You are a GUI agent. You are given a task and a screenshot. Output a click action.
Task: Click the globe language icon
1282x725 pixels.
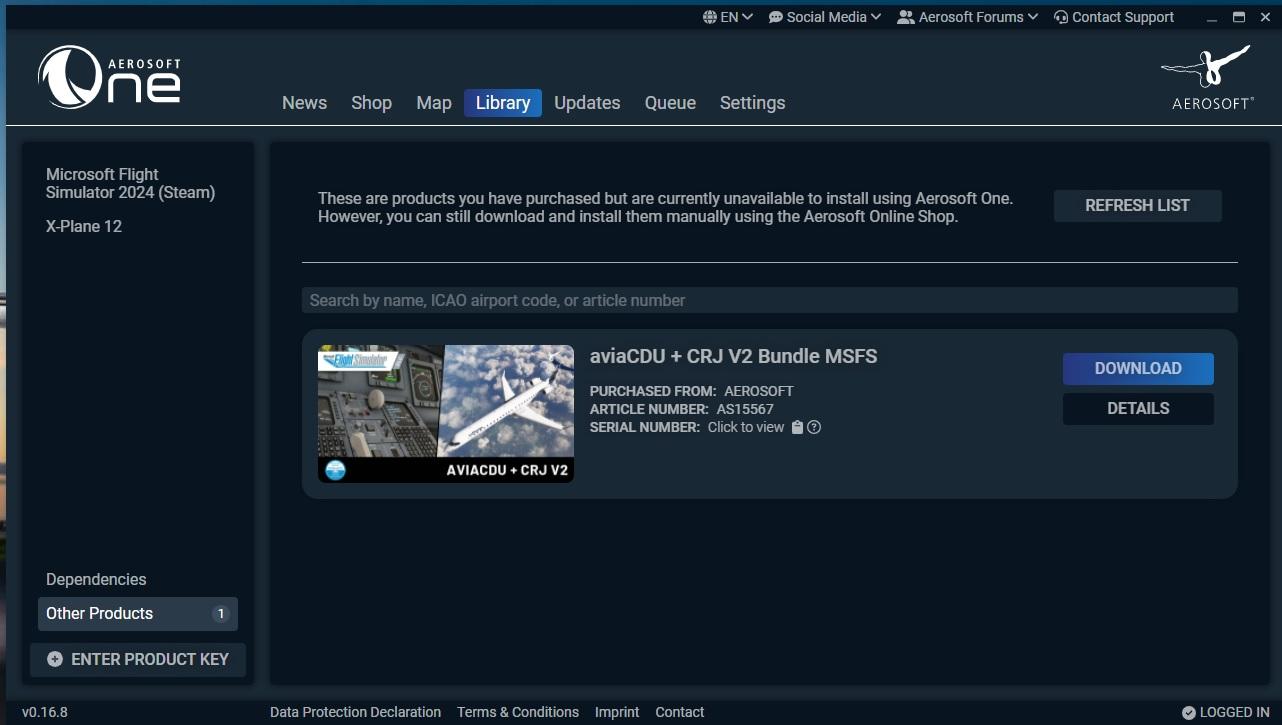pyautogui.click(x=709, y=17)
